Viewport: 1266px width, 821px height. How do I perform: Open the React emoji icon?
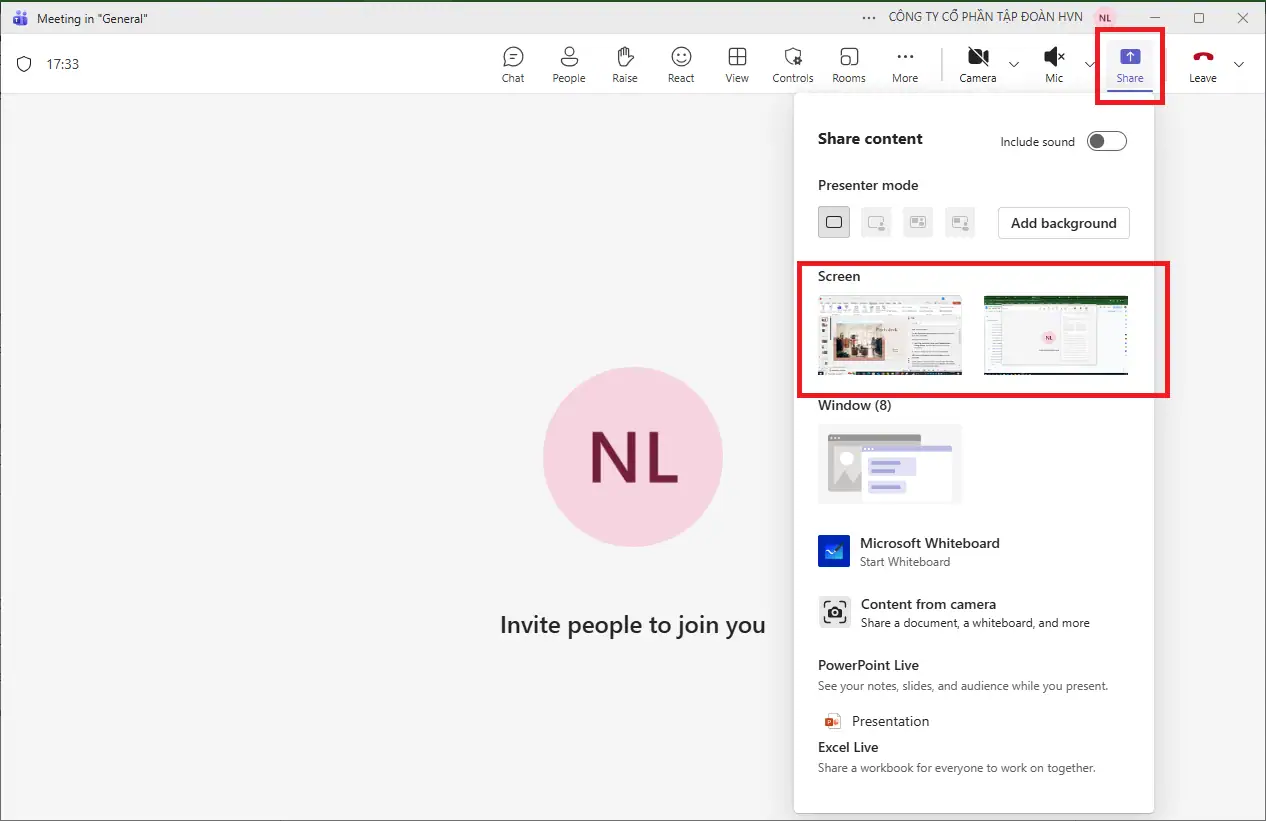click(x=681, y=64)
